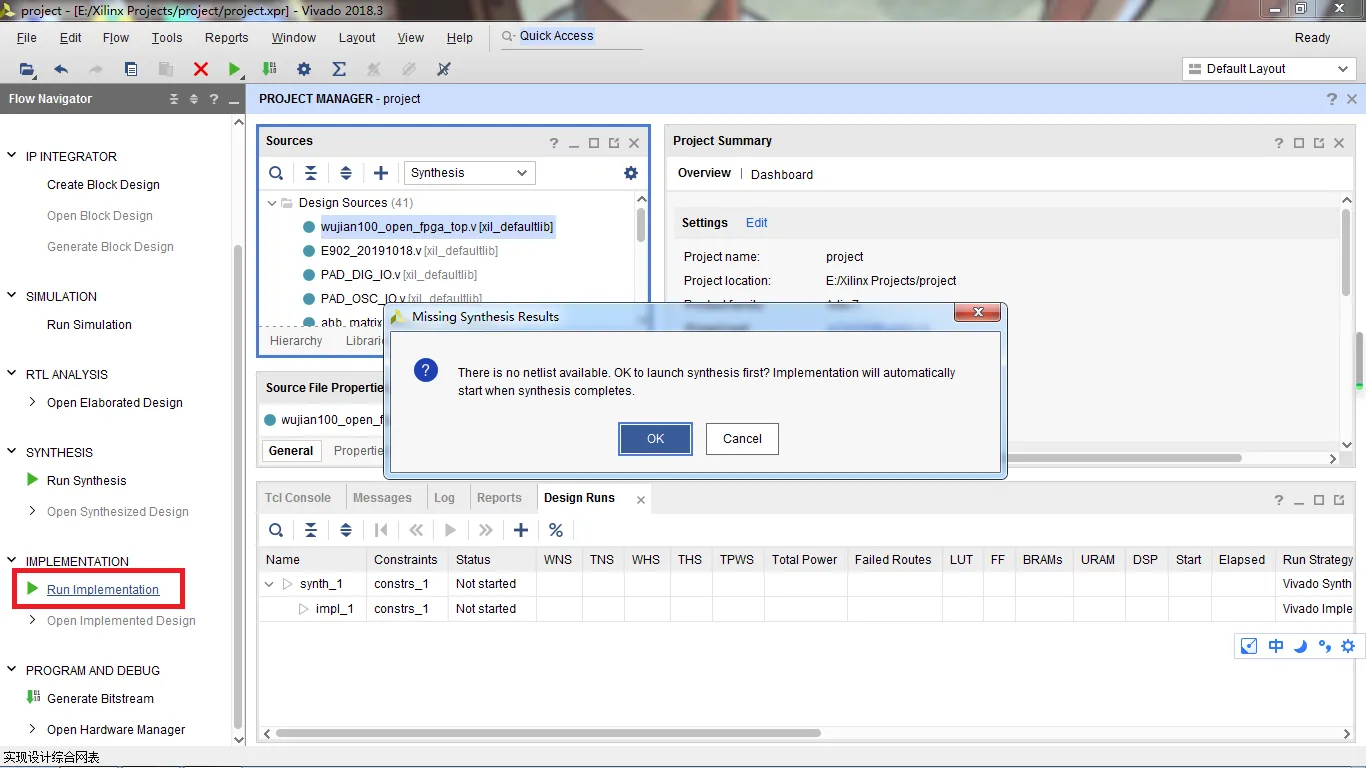The height and width of the screenshot is (768, 1366).
Task: Click the Generate Bitstream toolbar icon
Action: tap(269, 69)
